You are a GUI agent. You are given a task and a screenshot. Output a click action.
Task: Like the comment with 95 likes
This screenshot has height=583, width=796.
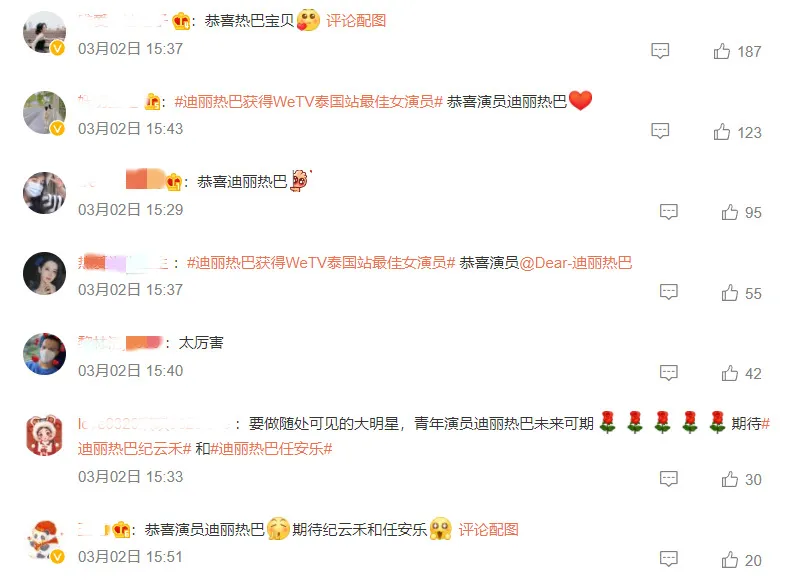729,212
